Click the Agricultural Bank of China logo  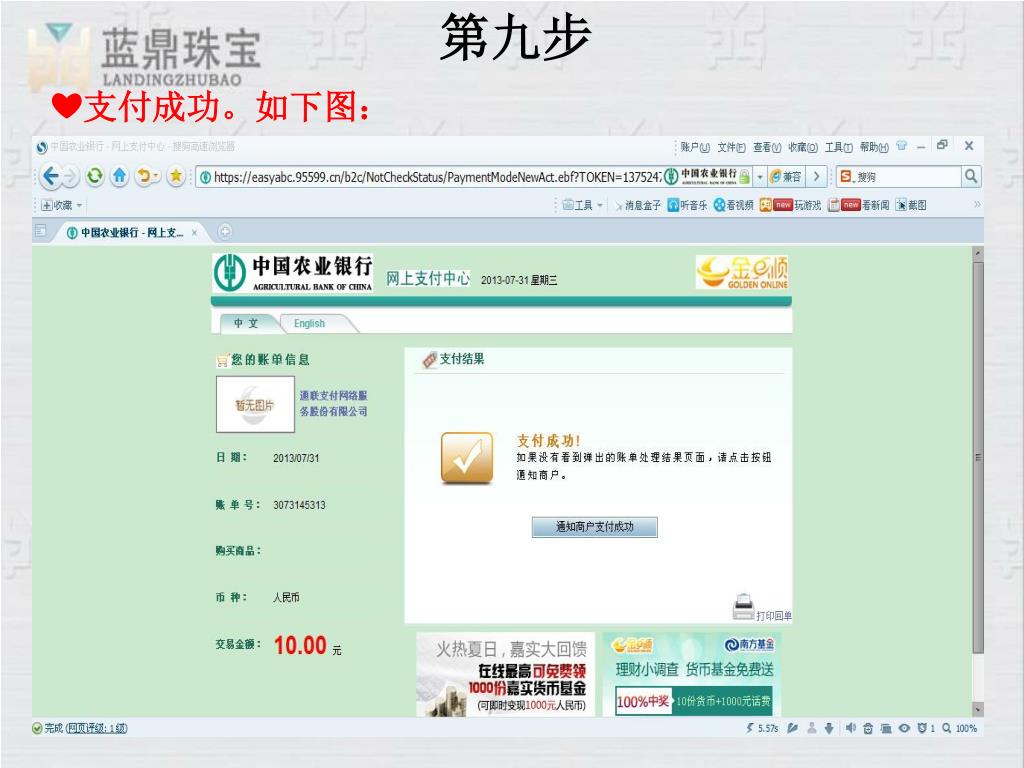[293, 273]
